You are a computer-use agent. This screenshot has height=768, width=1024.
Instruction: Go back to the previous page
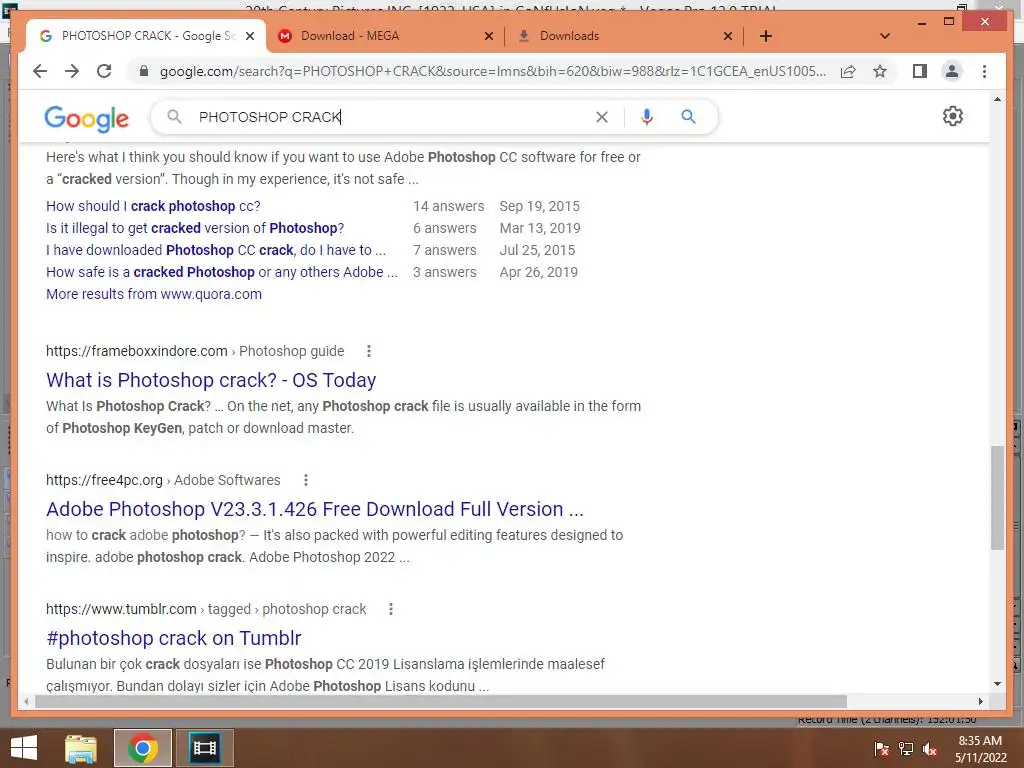(x=40, y=71)
